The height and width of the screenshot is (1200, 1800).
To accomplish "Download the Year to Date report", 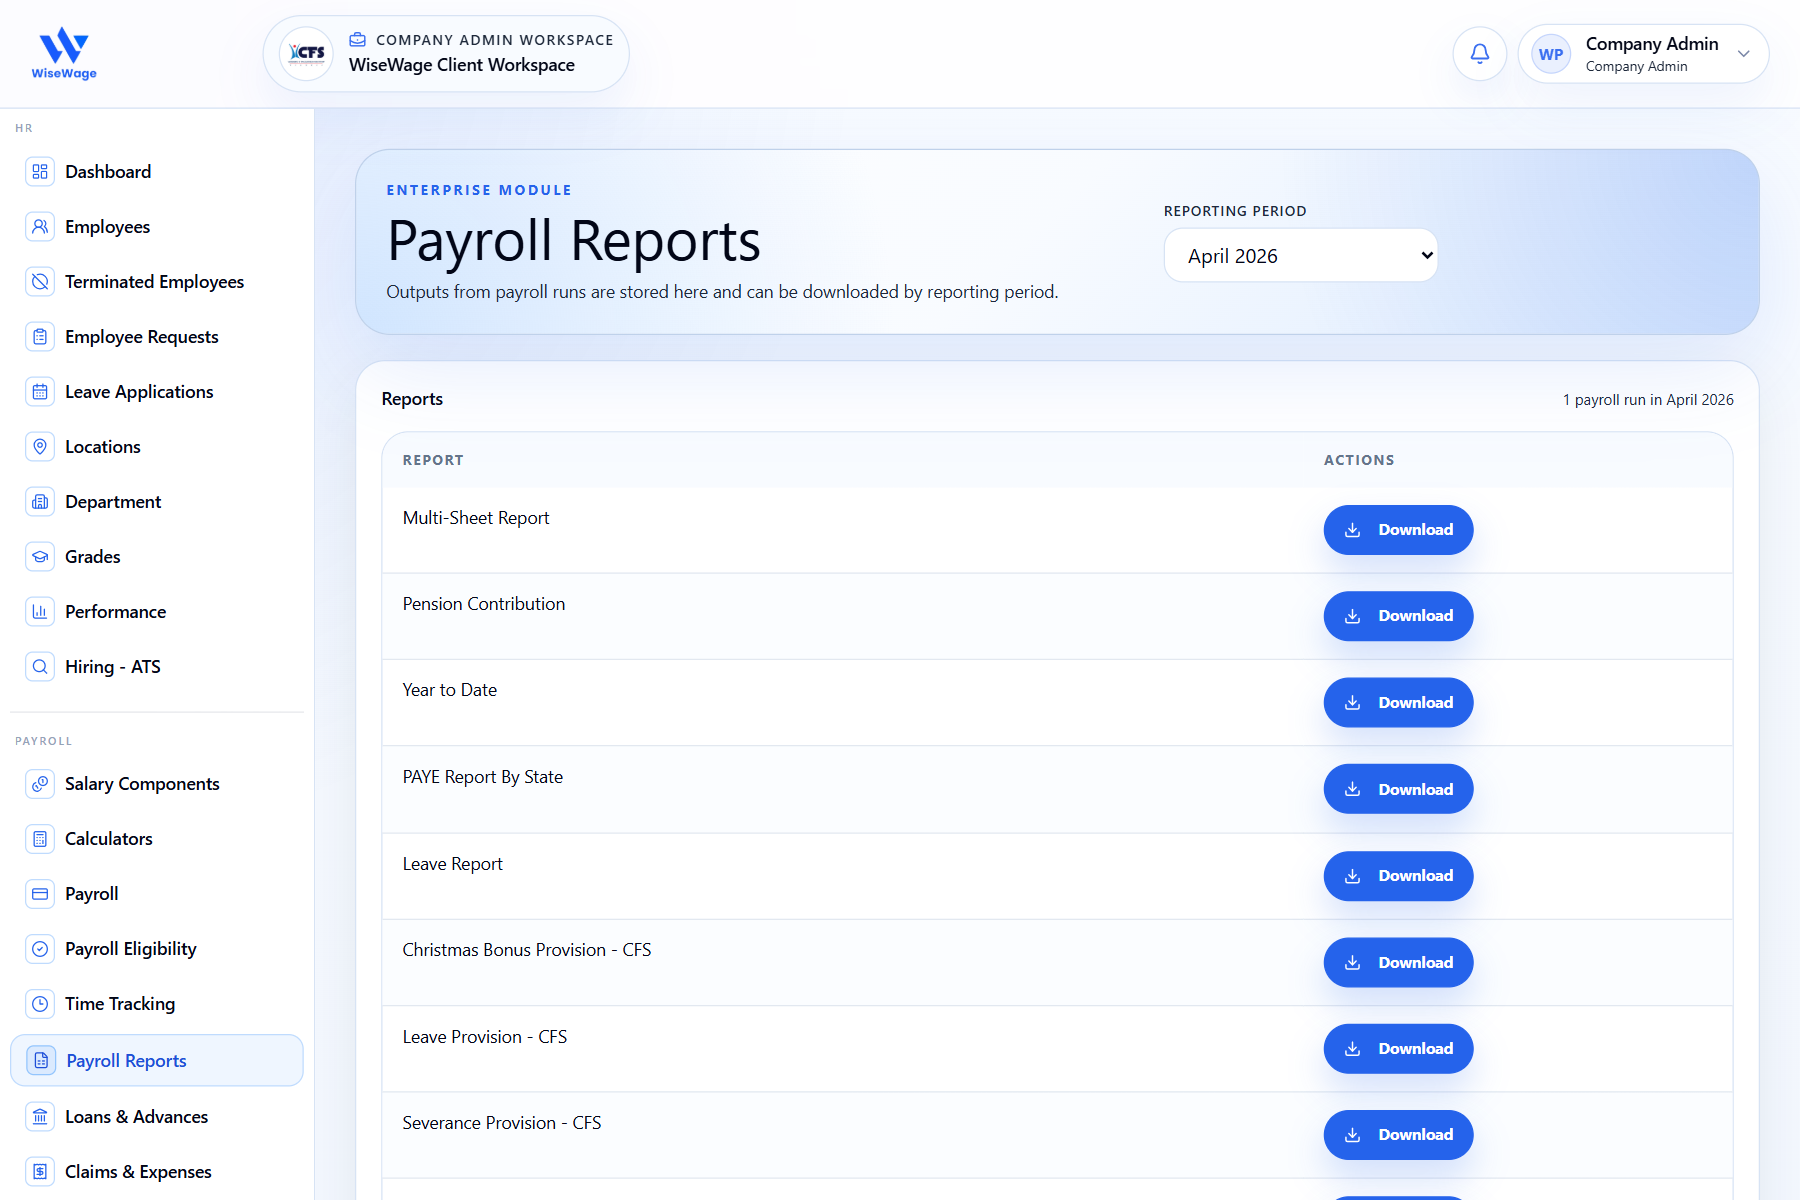I will (1398, 703).
